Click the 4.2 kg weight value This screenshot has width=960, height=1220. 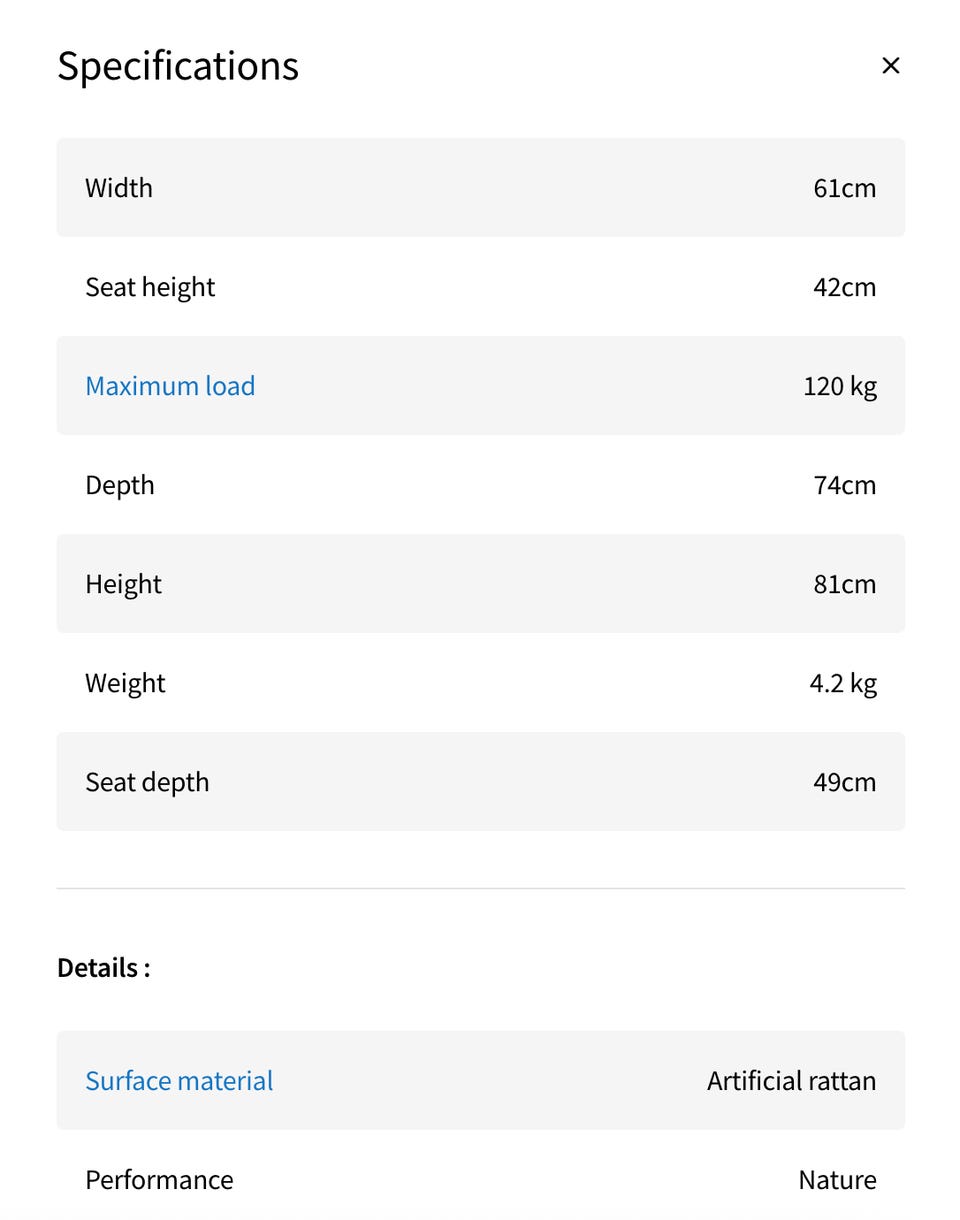click(842, 683)
